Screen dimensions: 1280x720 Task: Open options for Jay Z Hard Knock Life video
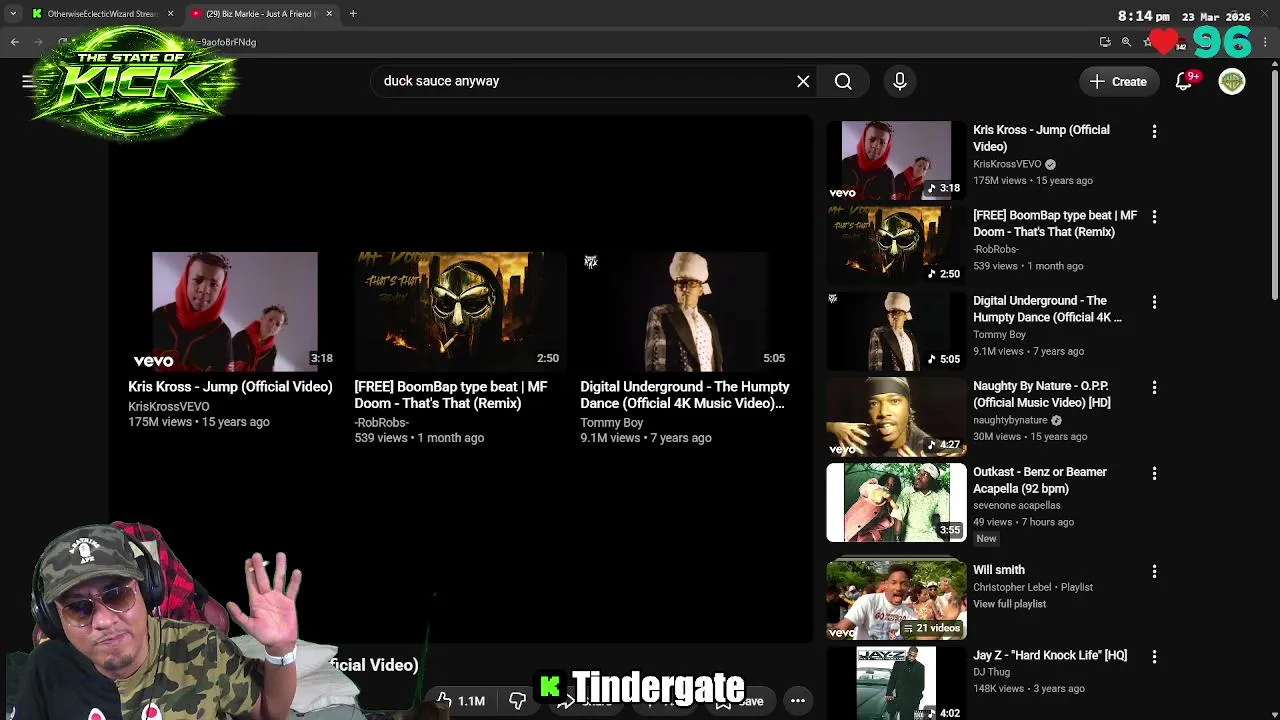click(x=1154, y=657)
